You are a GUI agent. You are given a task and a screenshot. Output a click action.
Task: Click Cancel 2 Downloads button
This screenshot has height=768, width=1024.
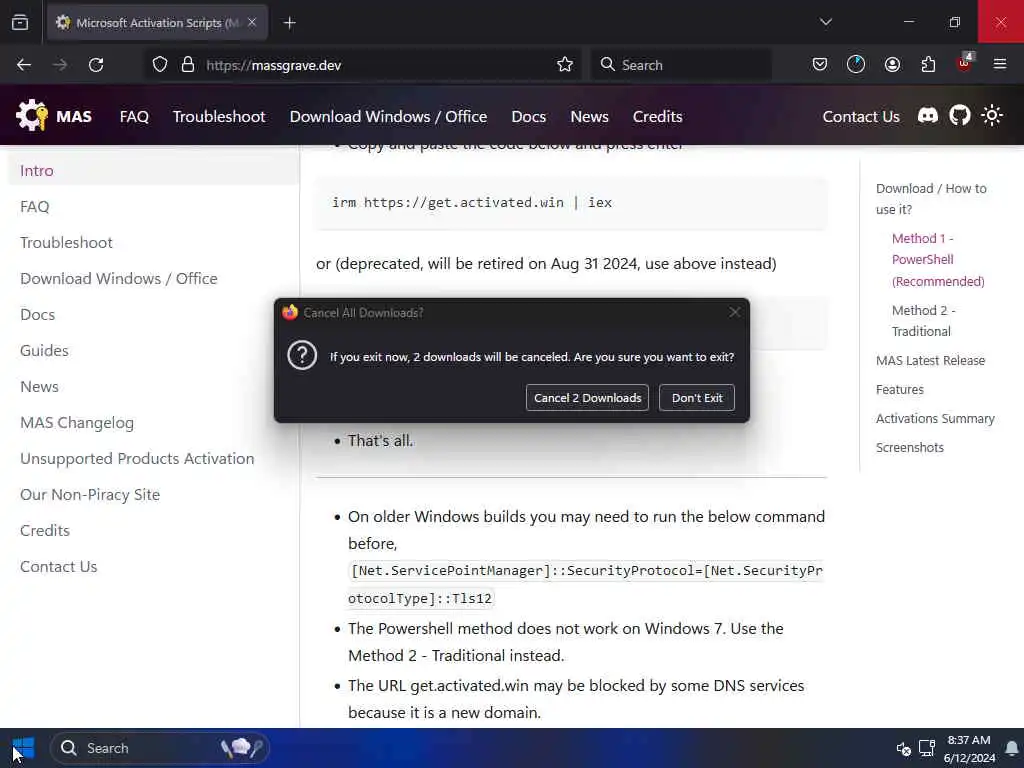tap(587, 398)
